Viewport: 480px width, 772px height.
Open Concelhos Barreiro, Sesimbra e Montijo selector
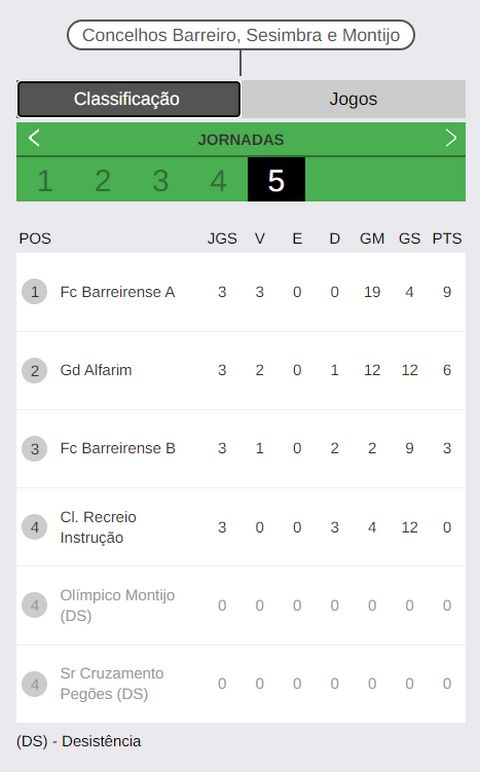pos(241,35)
